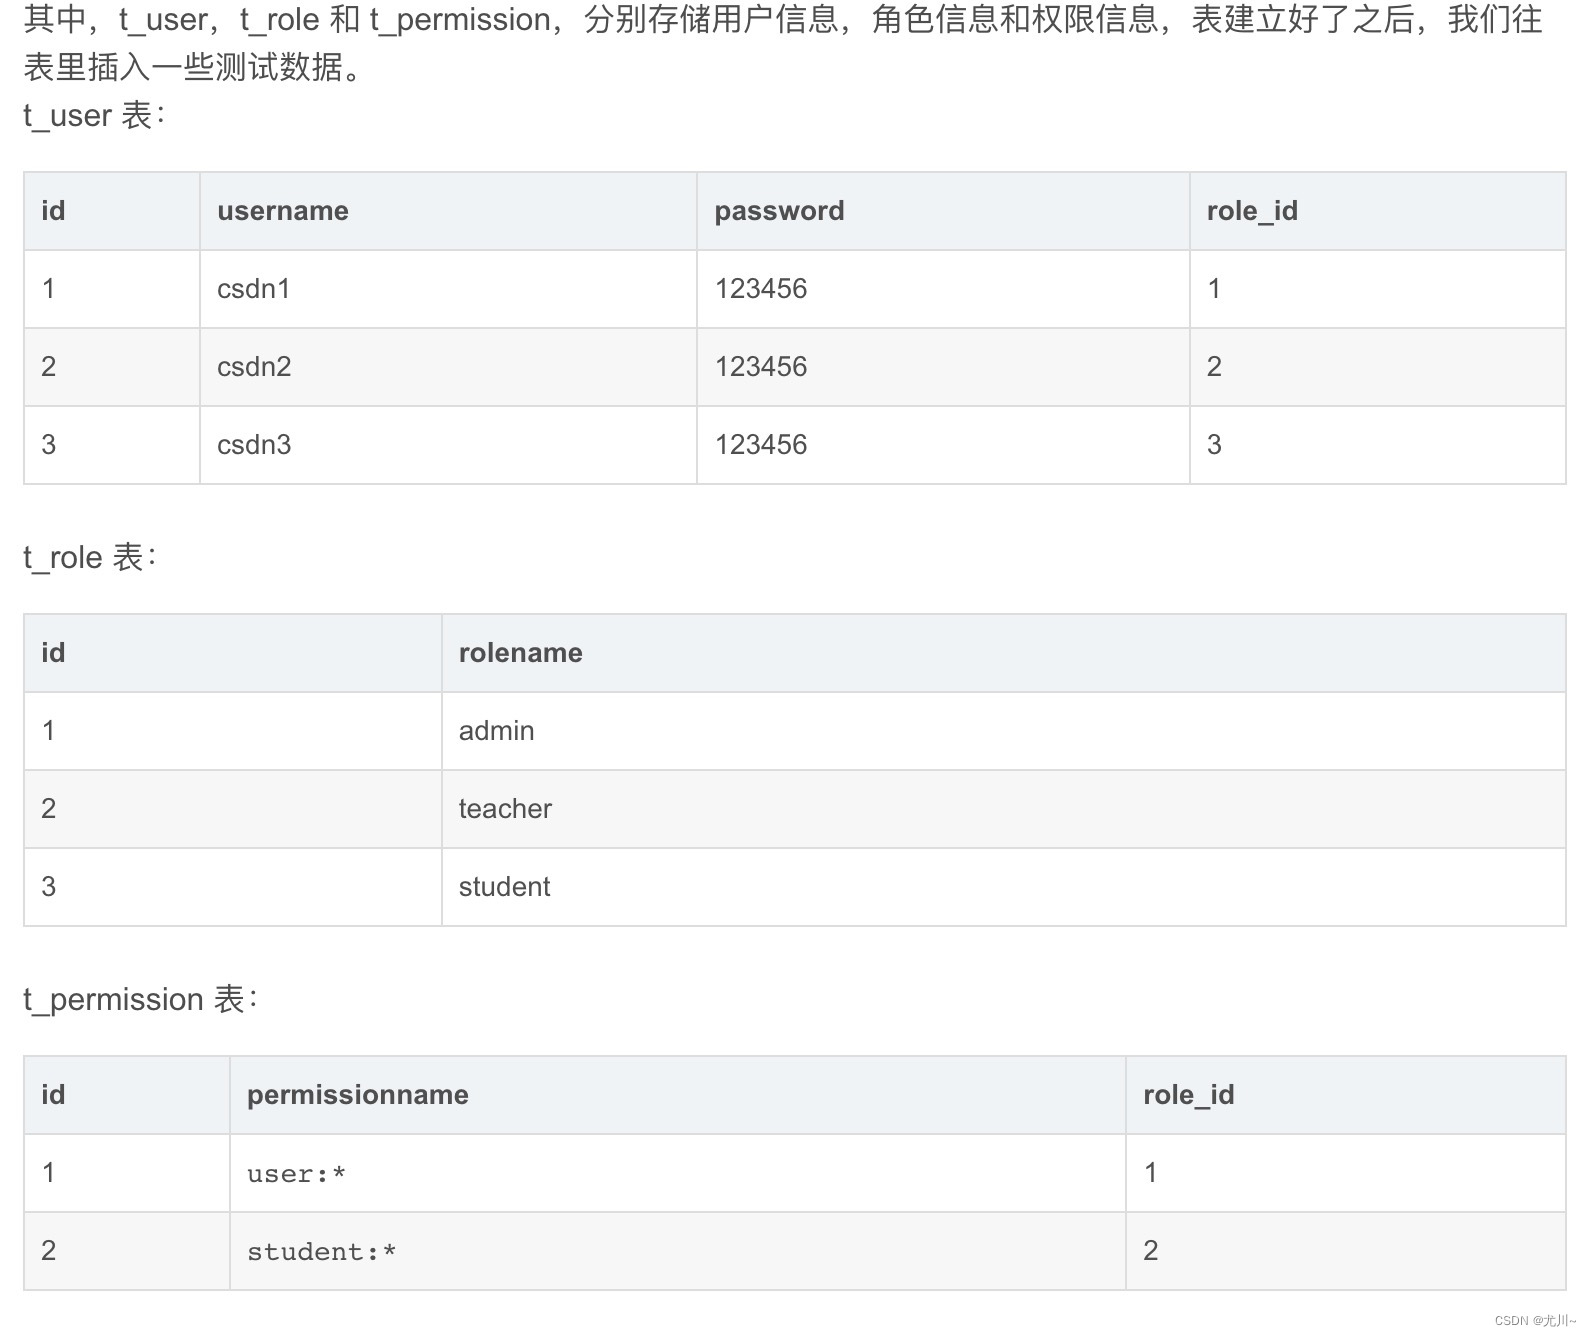Screen dimensions: 1592x1336
Task: Select the csdn1 username cell
Action: (x=448, y=289)
